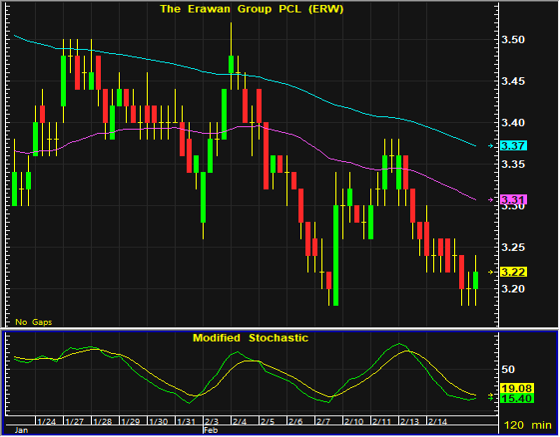
Task: Click the 120 min timeframe label
Action: pyautogui.click(x=528, y=425)
